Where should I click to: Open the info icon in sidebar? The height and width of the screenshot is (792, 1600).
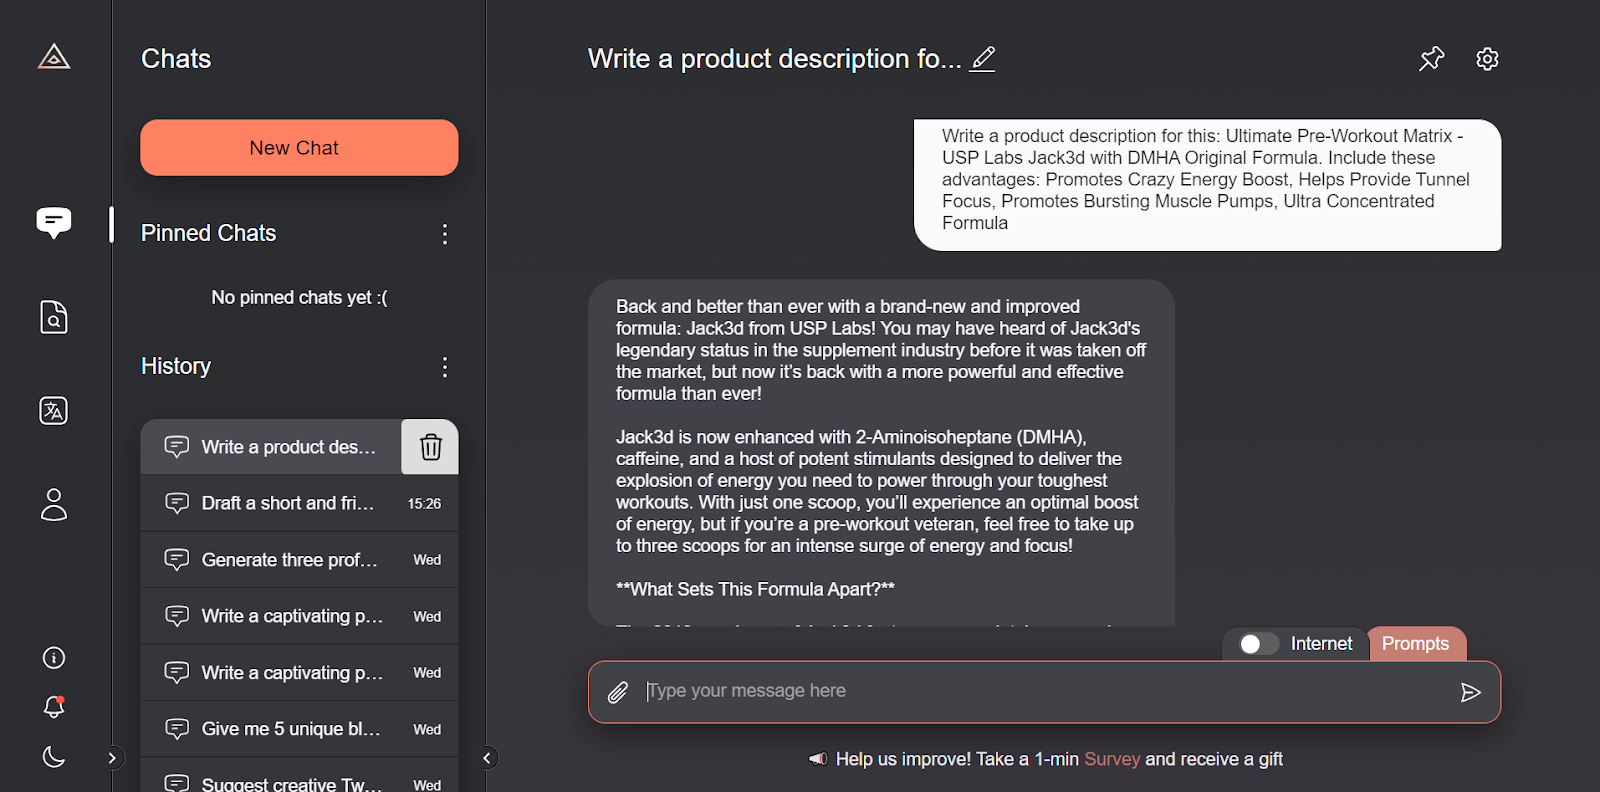tap(54, 658)
